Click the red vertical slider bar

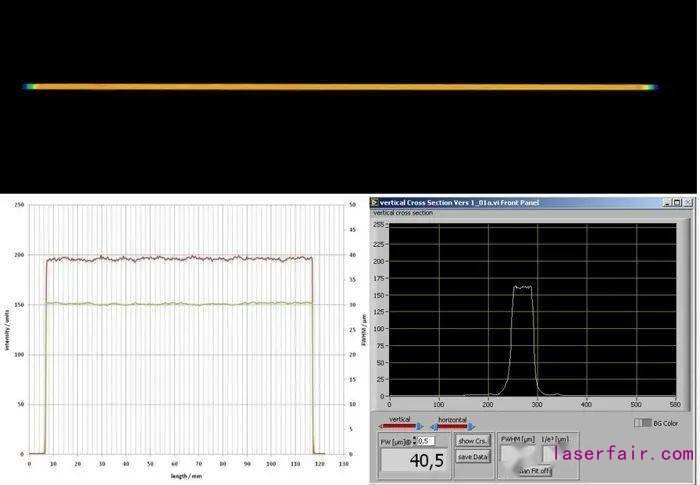point(400,427)
